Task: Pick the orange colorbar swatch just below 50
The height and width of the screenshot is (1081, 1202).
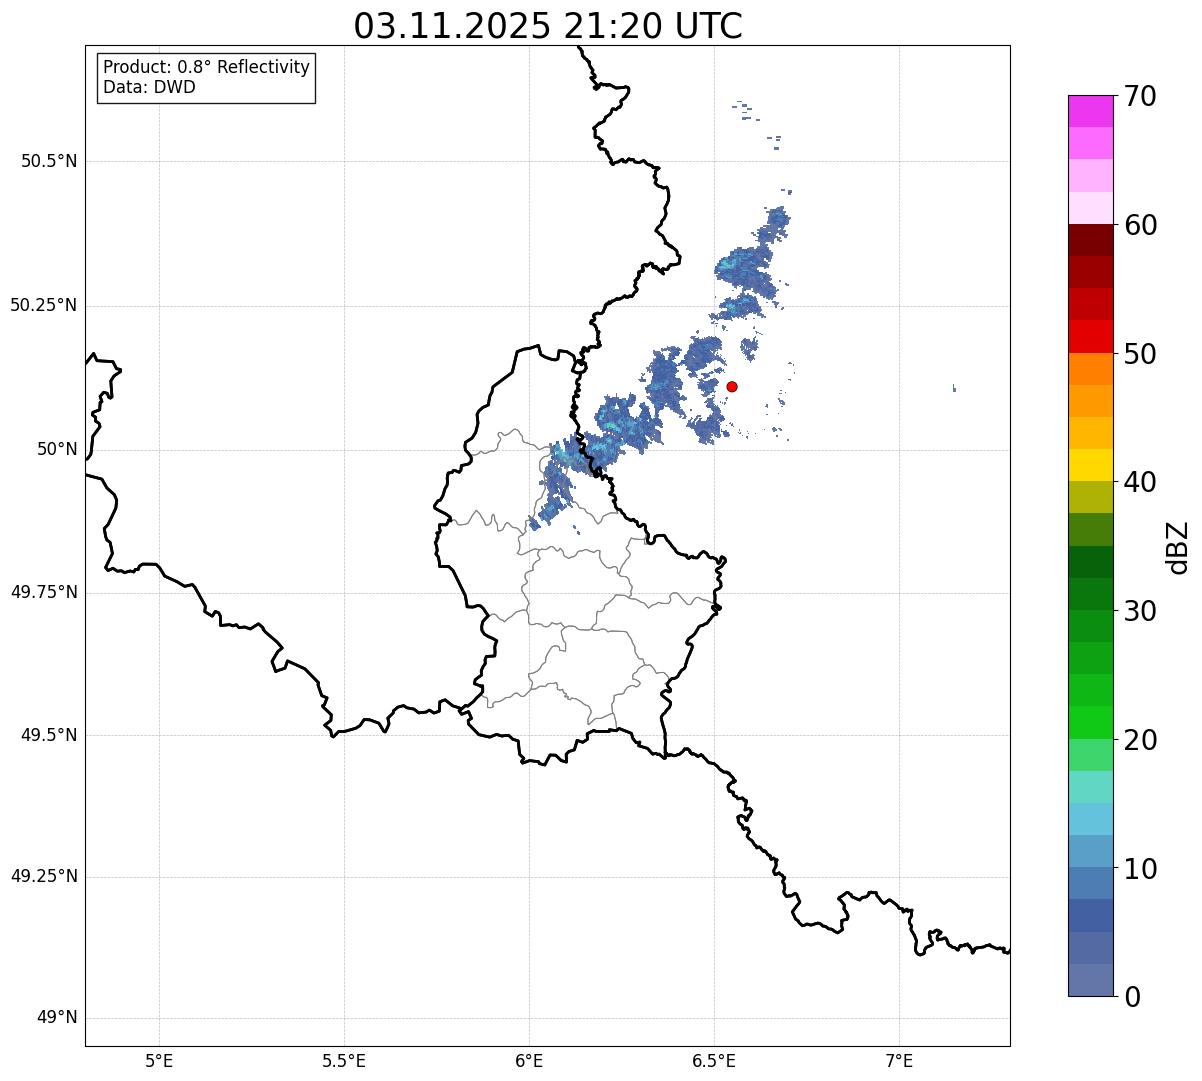Action: click(1091, 369)
